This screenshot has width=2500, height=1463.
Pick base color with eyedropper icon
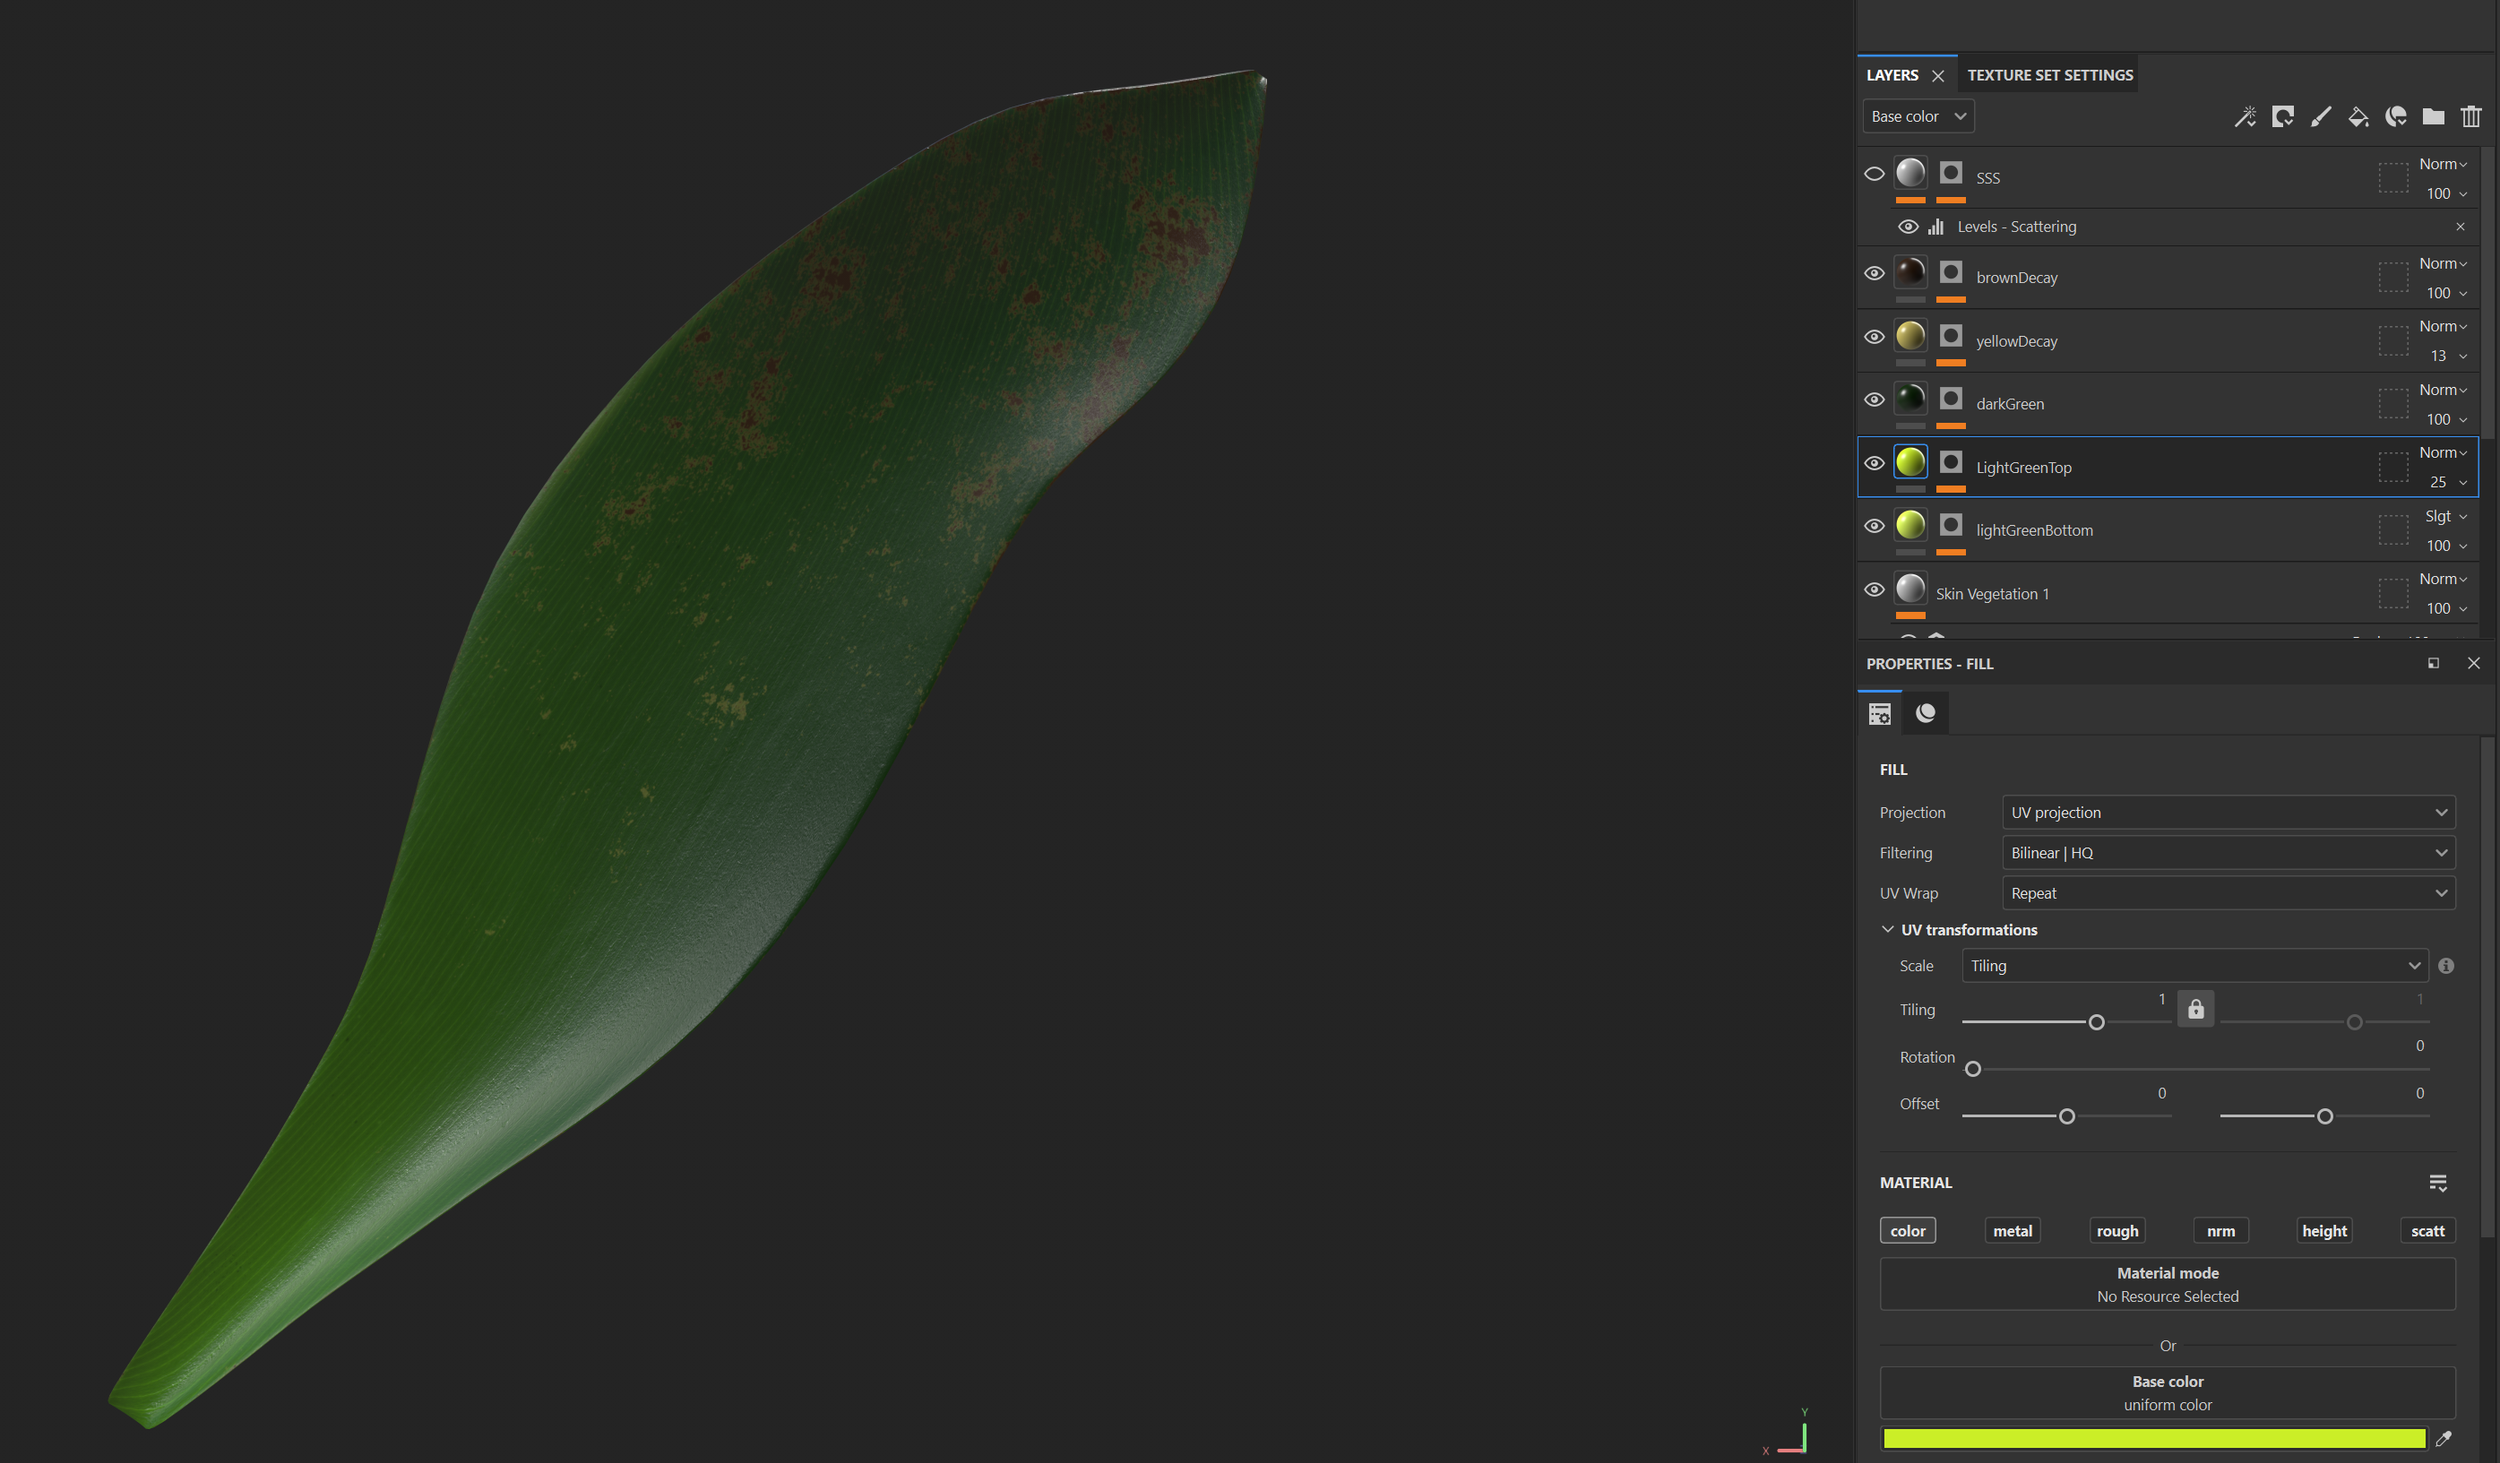2444,1439
